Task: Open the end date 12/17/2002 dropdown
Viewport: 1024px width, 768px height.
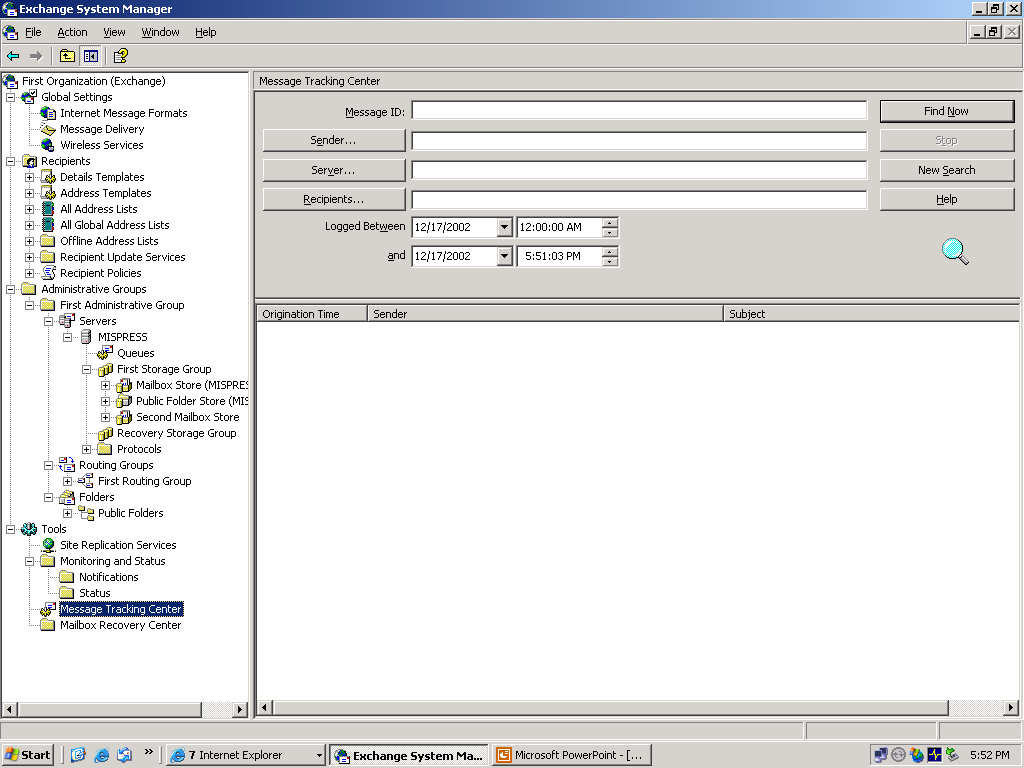Action: [504, 256]
